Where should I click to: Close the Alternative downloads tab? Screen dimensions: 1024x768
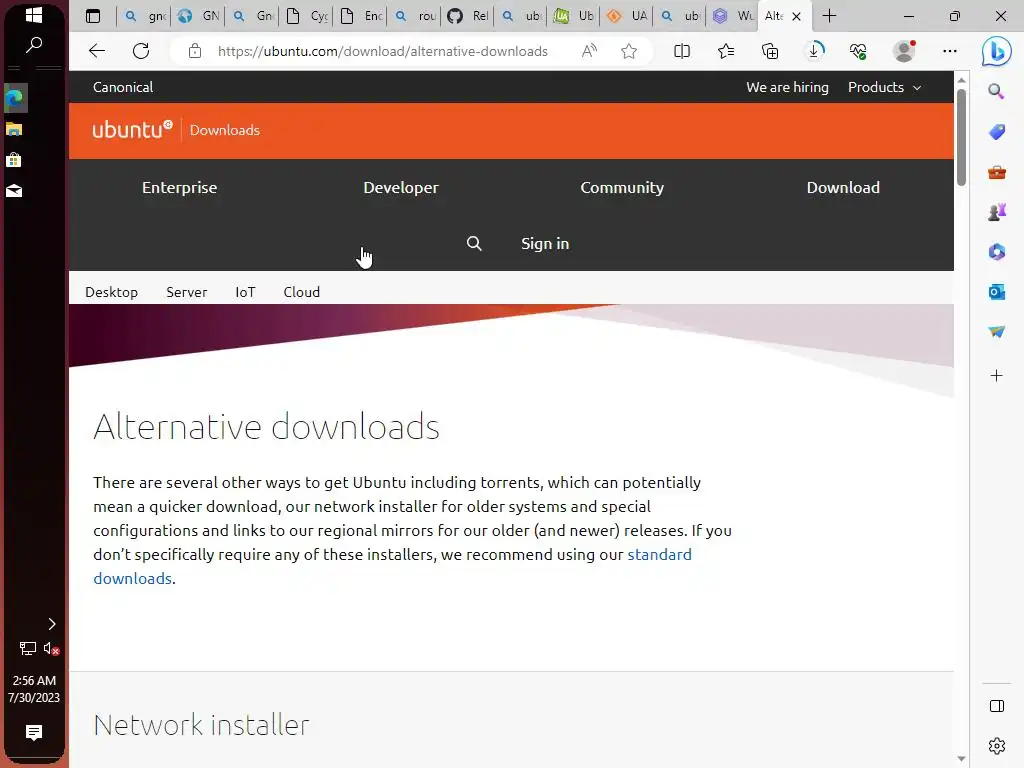(796, 16)
